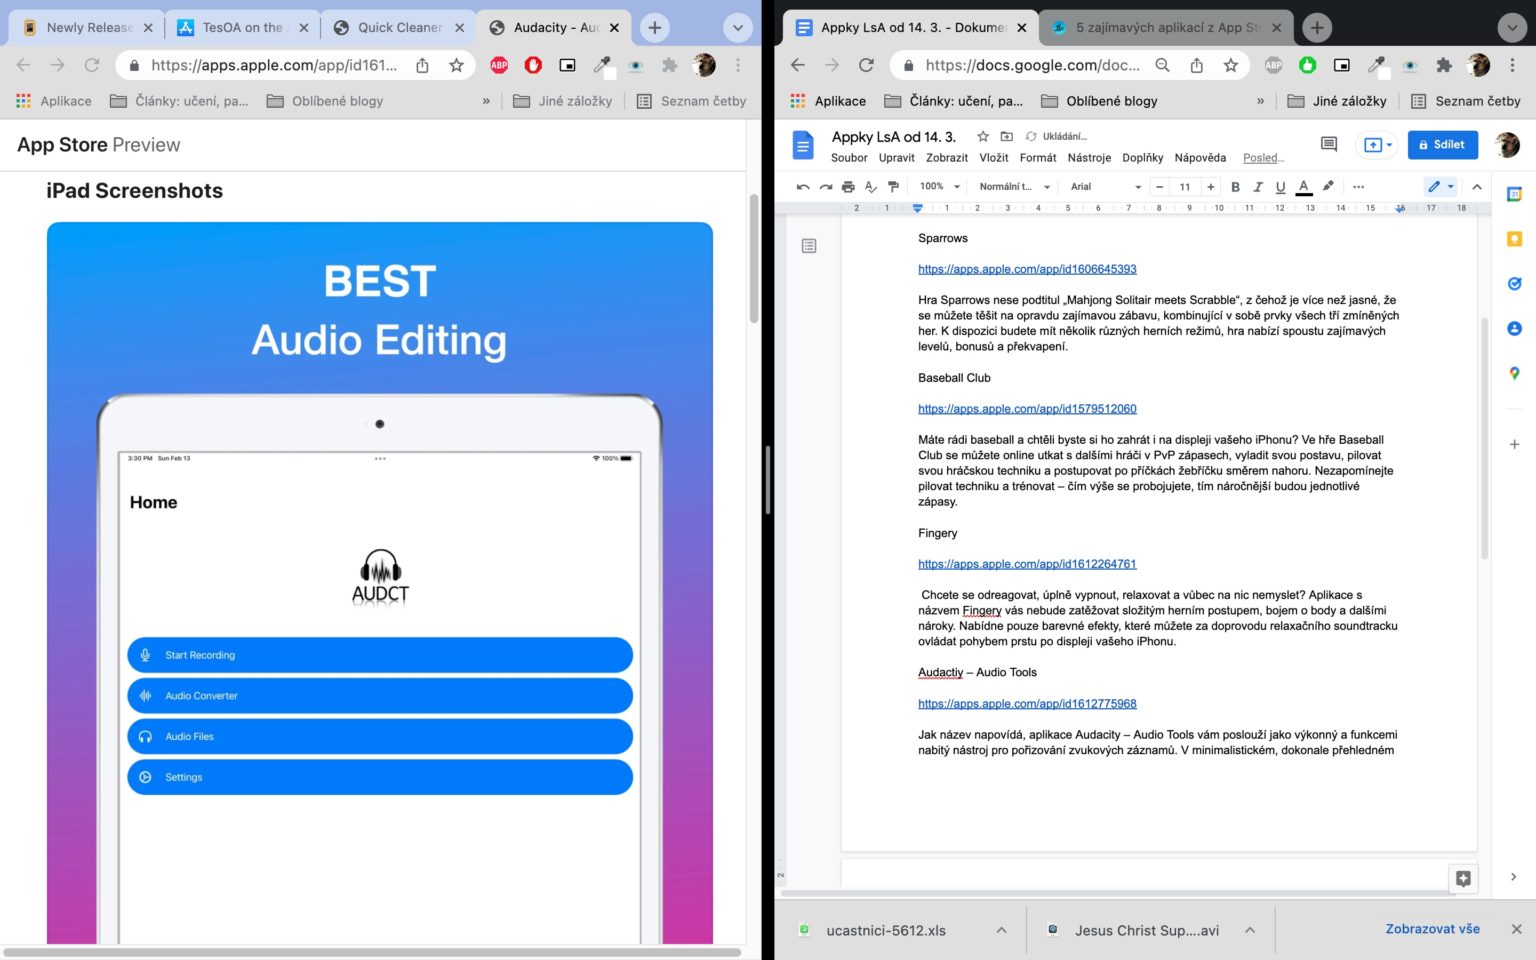Image resolution: width=1536 pixels, height=960 pixels.
Task: Star the Appky LsA document
Action: click(x=983, y=137)
